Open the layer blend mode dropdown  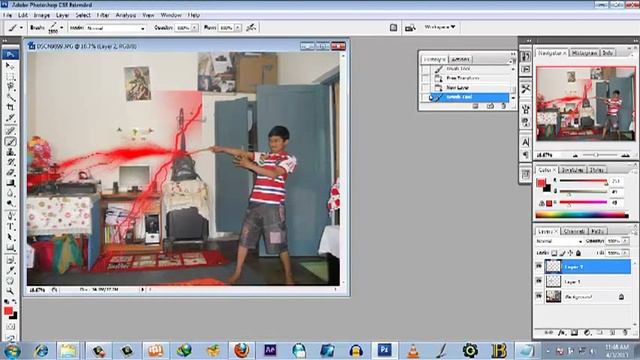coord(559,241)
